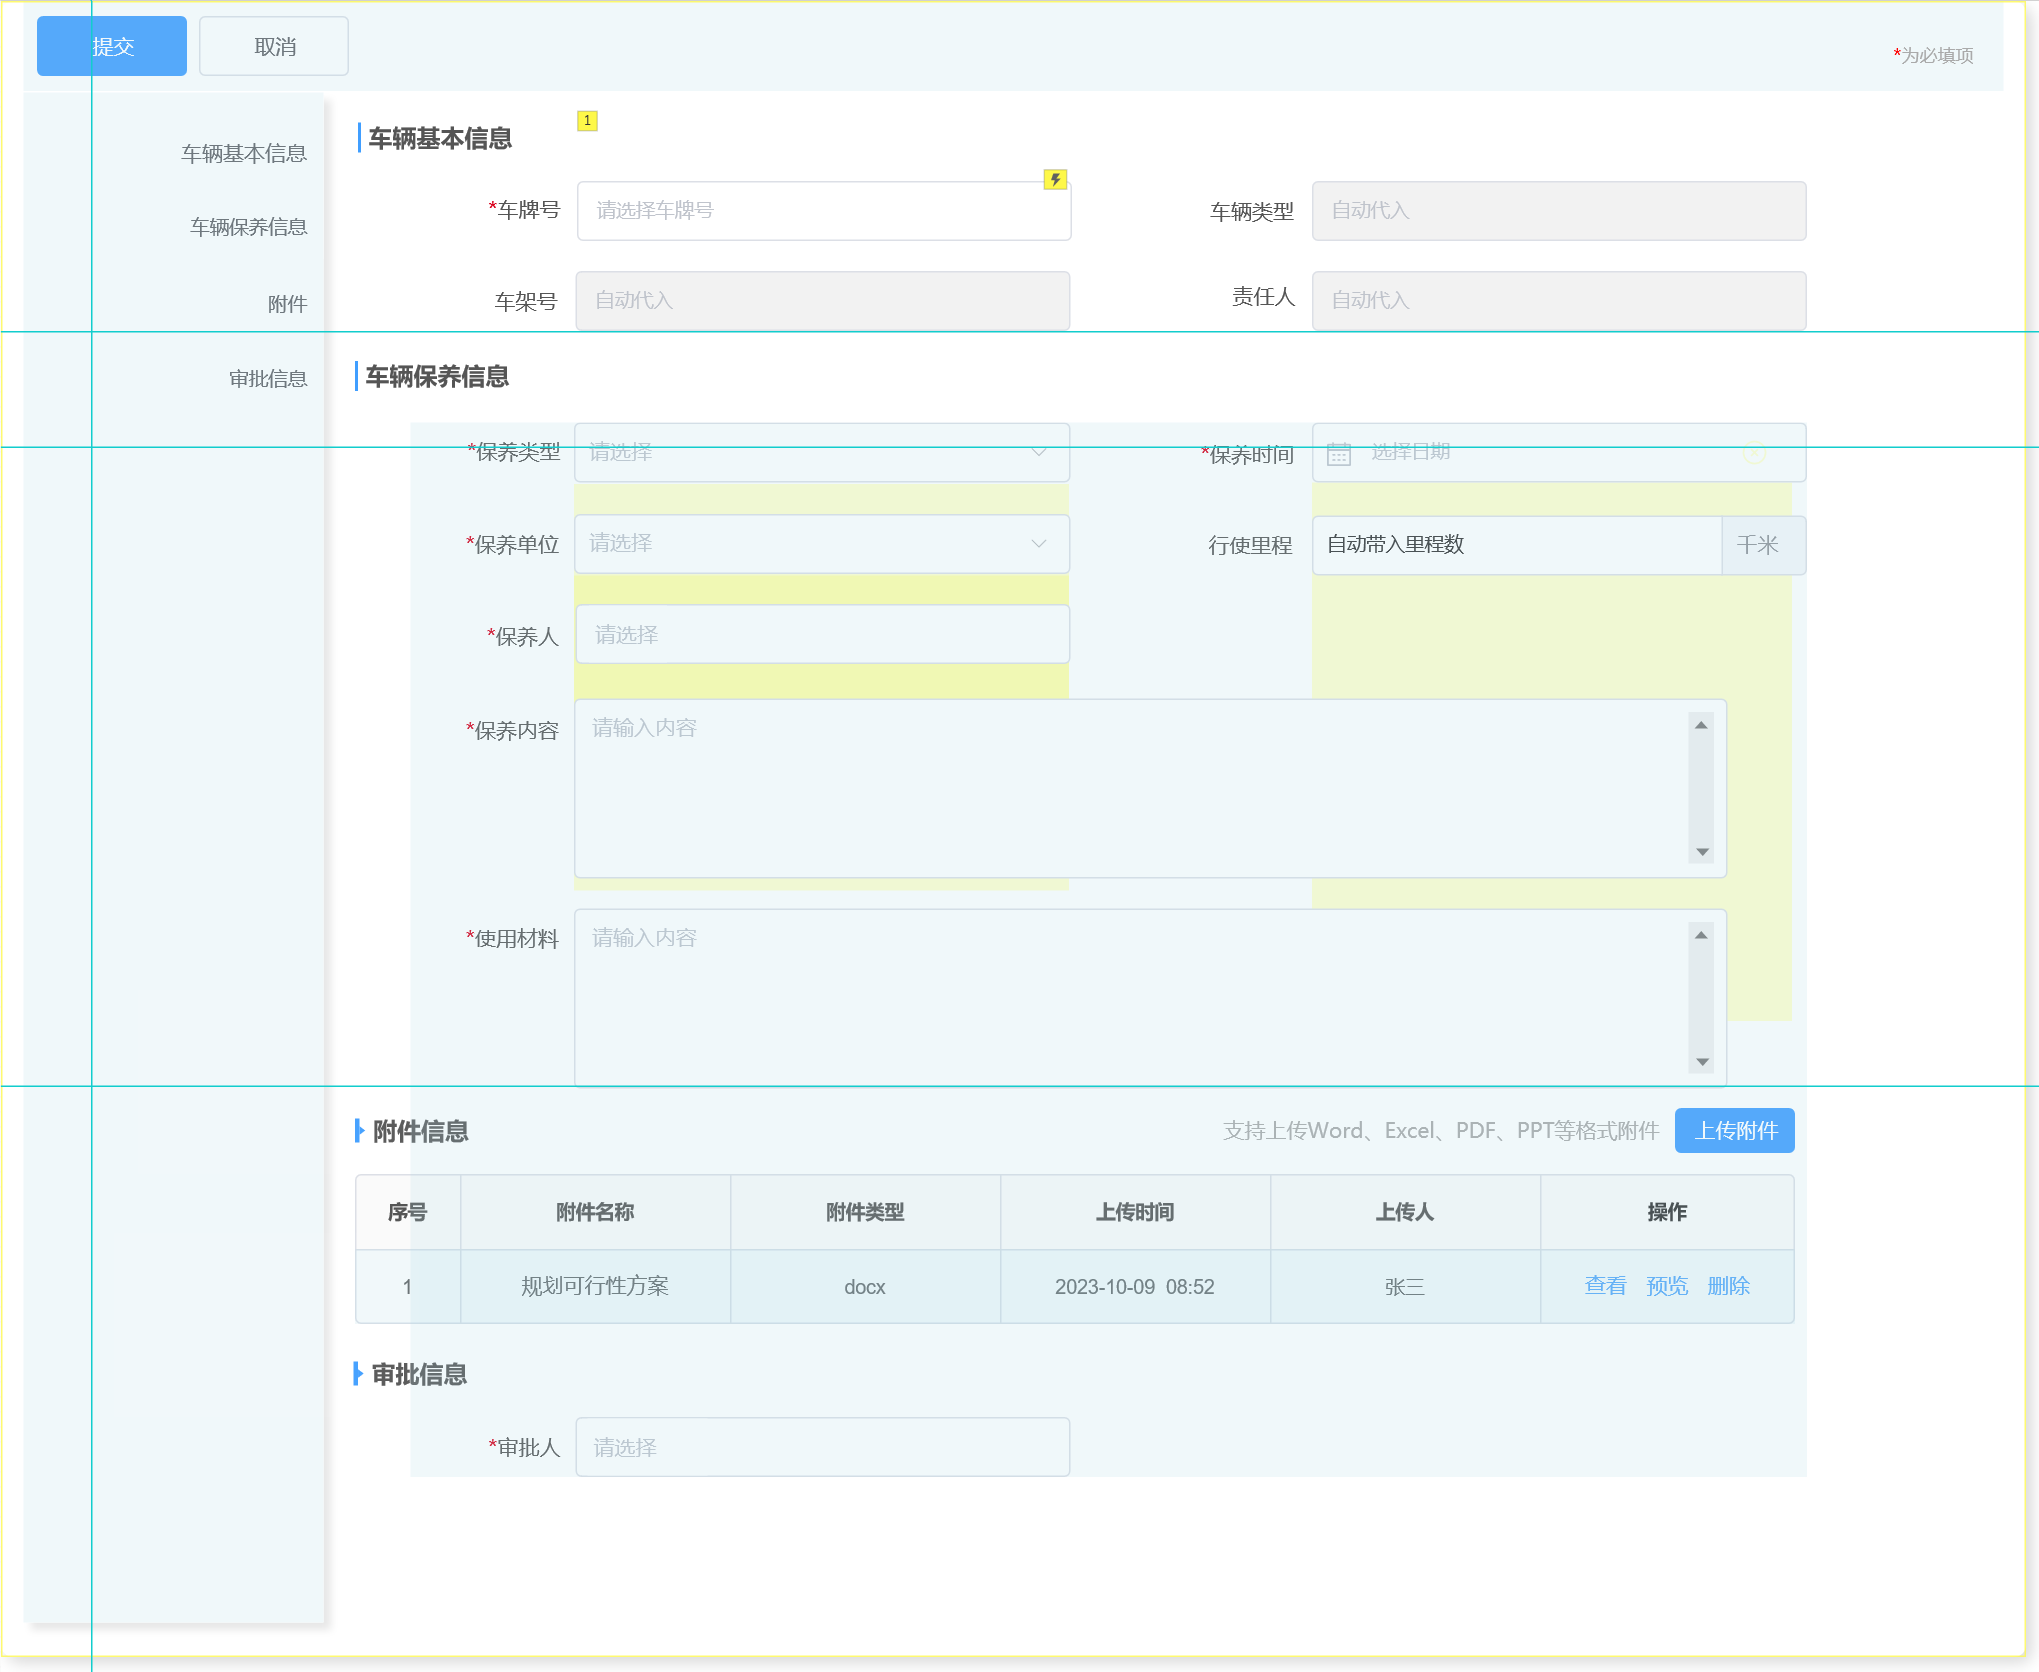The height and width of the screenshot is (1672, 2039).
Task: Click the down arrow of 保养内容 scrollbar
Action: point(1701,852)
